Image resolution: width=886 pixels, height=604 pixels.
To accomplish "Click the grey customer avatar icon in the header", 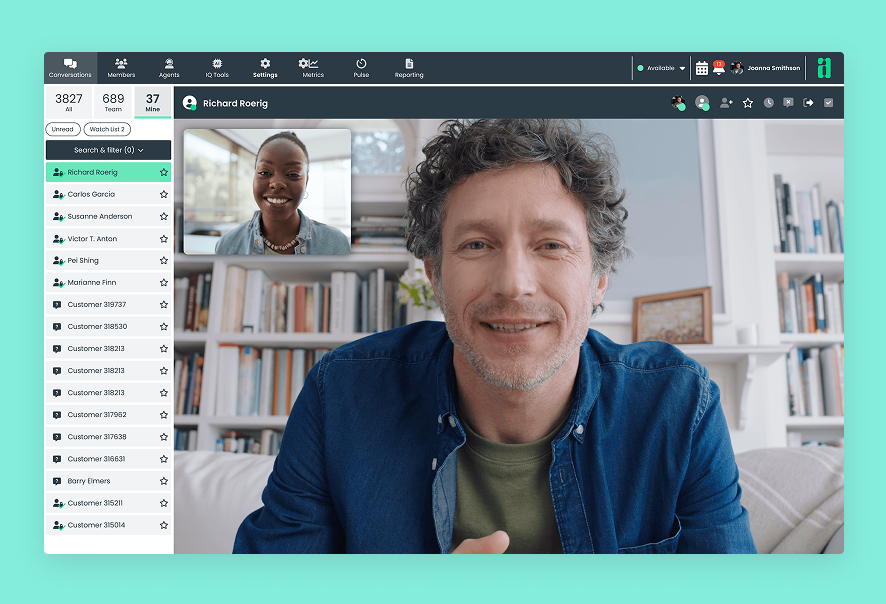I will click(x=702, y=103).
